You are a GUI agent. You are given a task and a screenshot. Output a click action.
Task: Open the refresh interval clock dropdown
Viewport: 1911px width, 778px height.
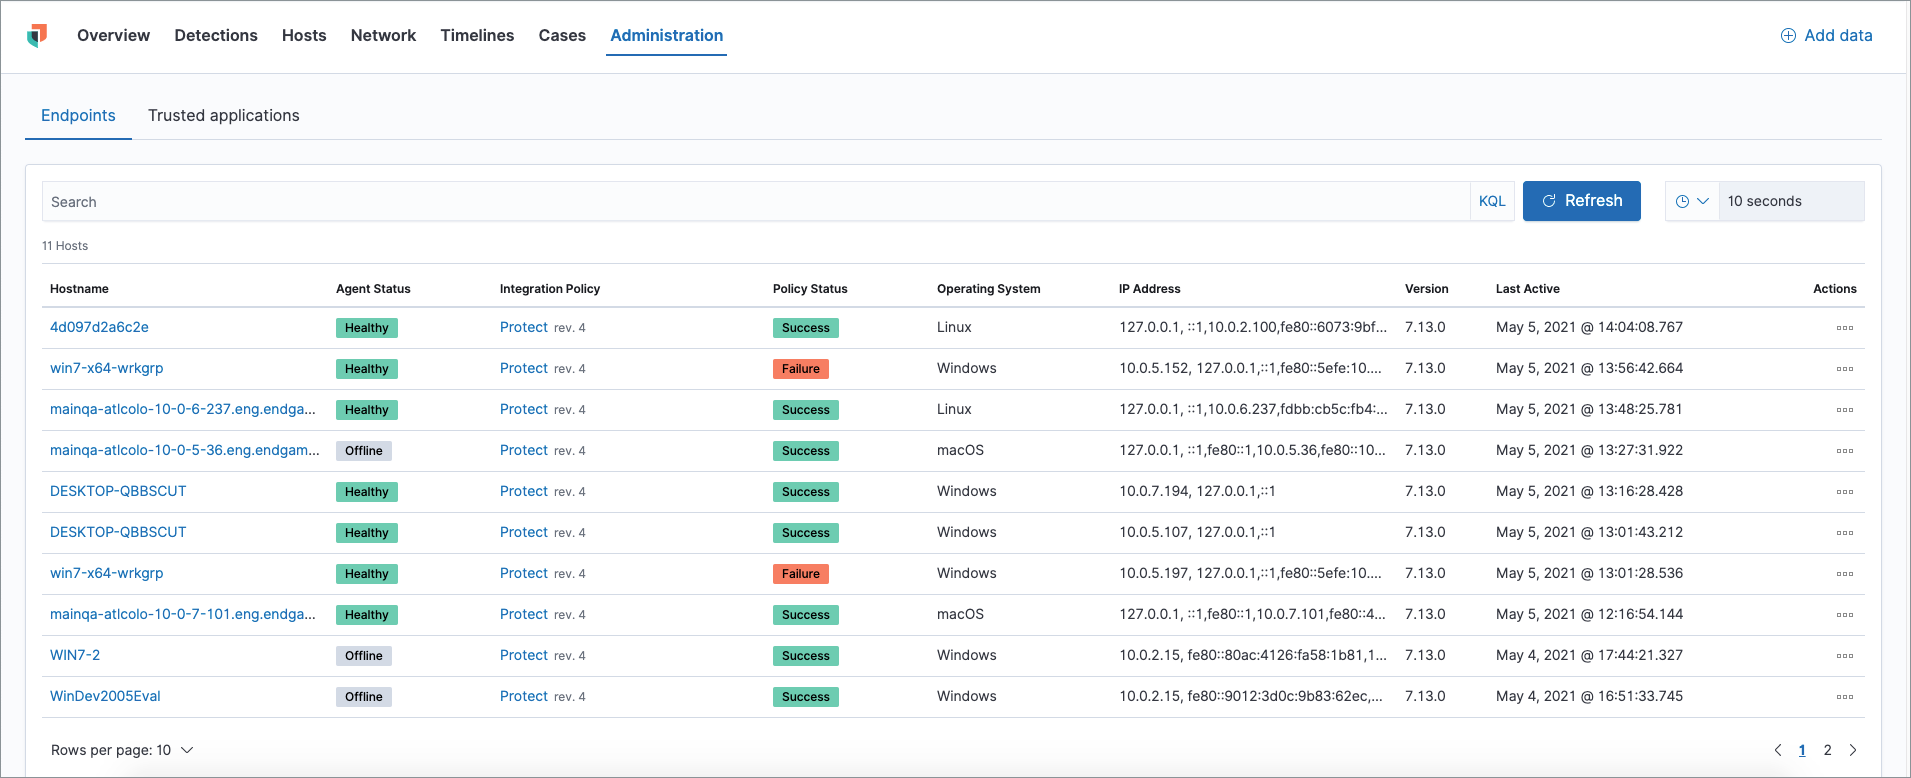point(1692,201)
